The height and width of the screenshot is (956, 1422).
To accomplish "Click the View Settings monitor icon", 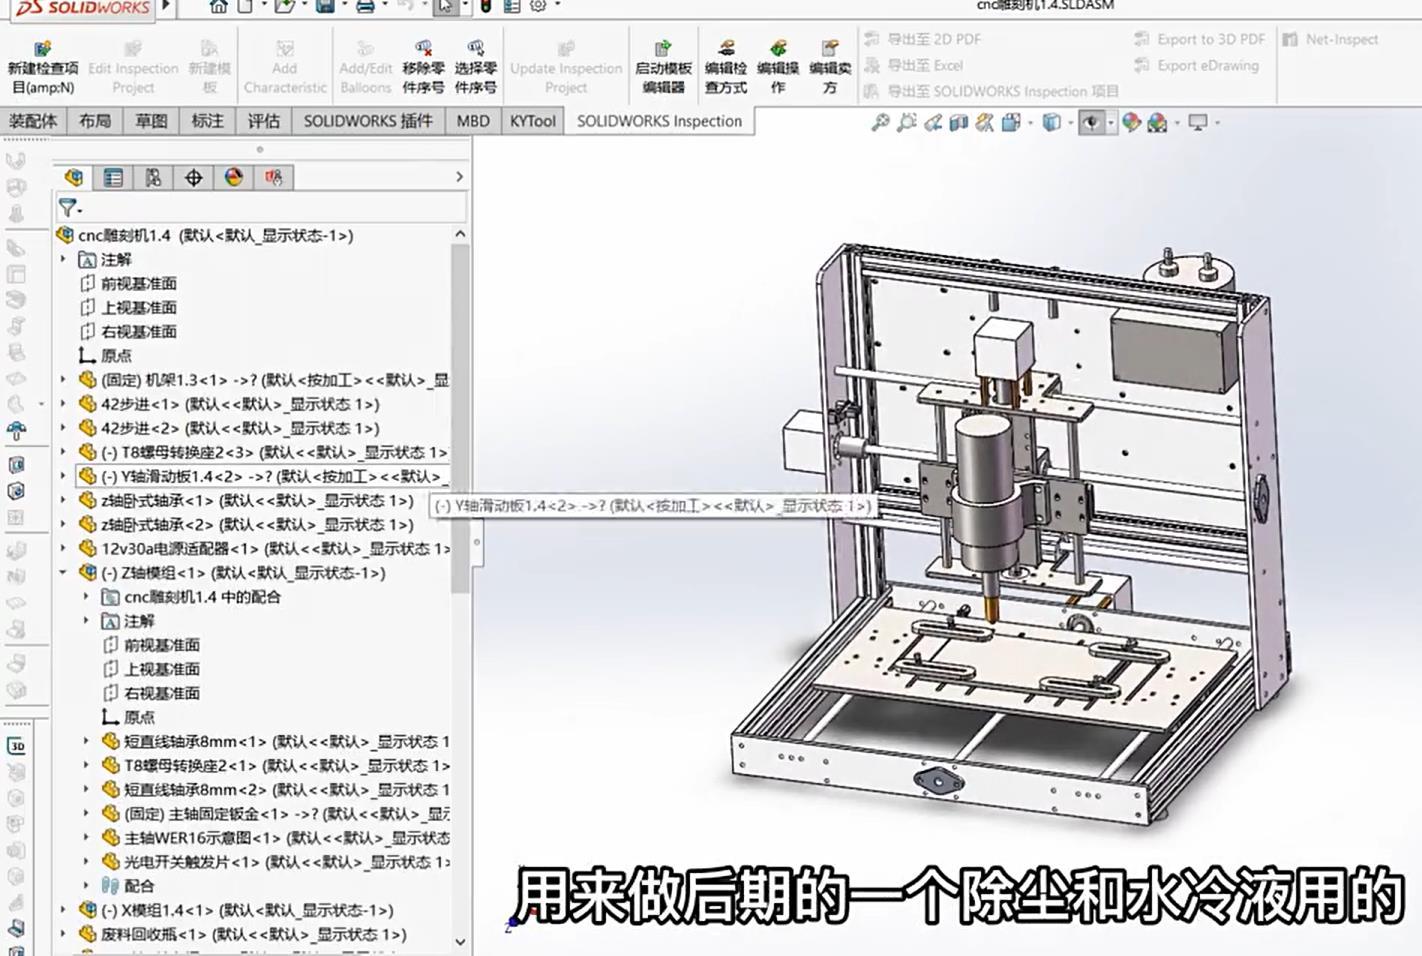I will [1197, 122].
